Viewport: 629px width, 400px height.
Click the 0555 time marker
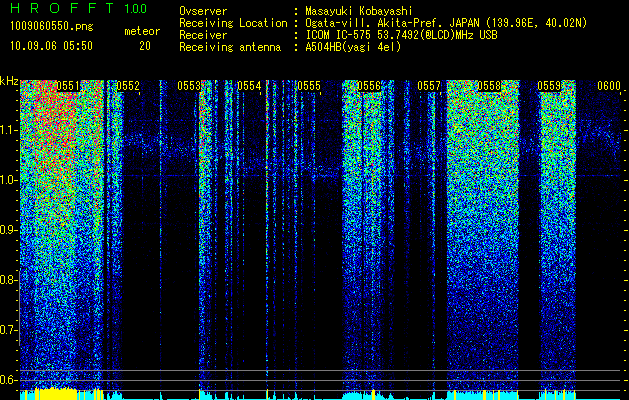[x=309, y=86]
